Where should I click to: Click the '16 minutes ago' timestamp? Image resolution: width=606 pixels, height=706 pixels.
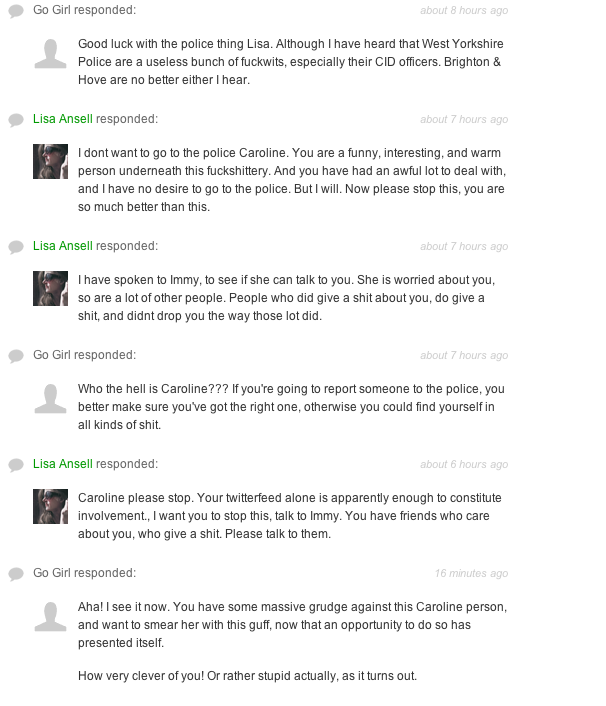click(471, 574)
